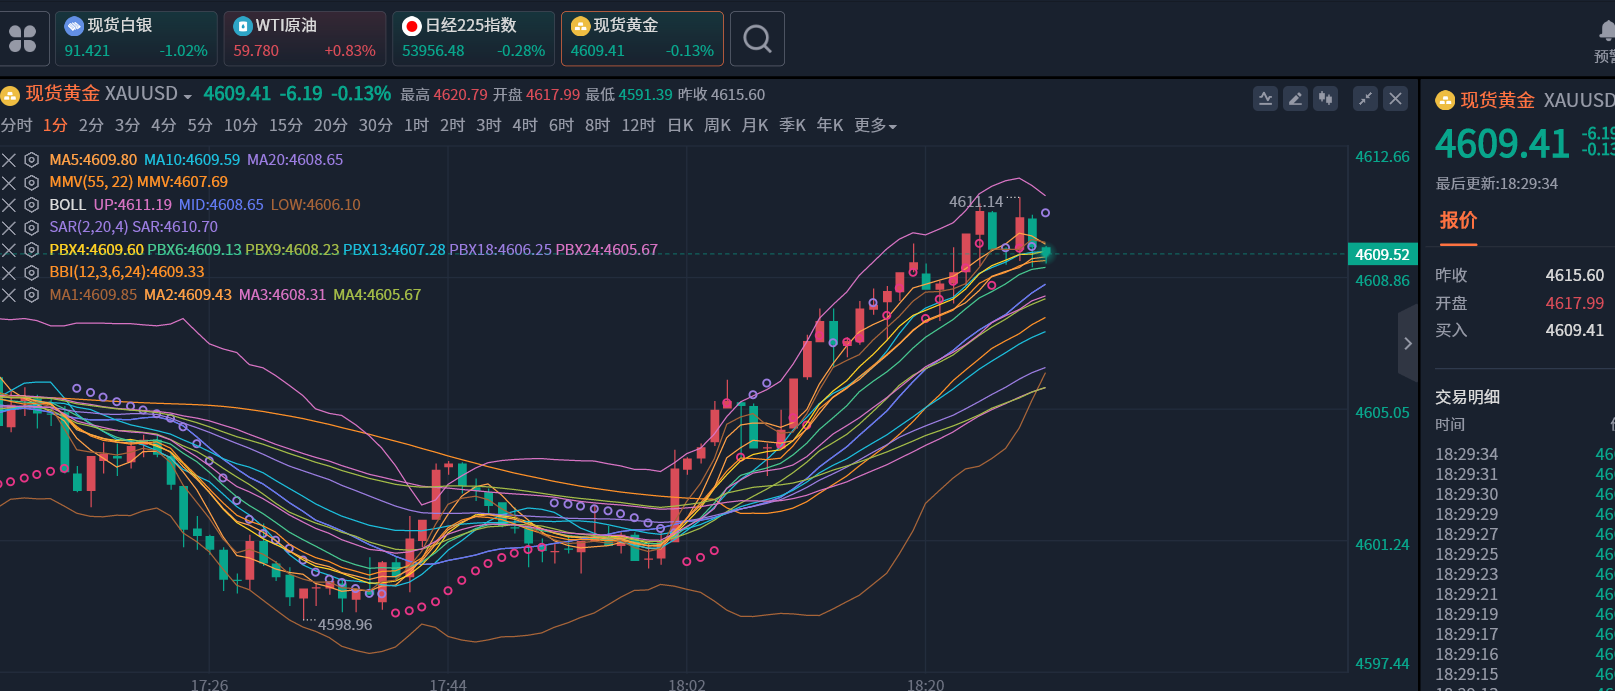This screenshot has height=691, width=1615.
Task: Open settings gear for BOLL indicator
Action: 32,205
